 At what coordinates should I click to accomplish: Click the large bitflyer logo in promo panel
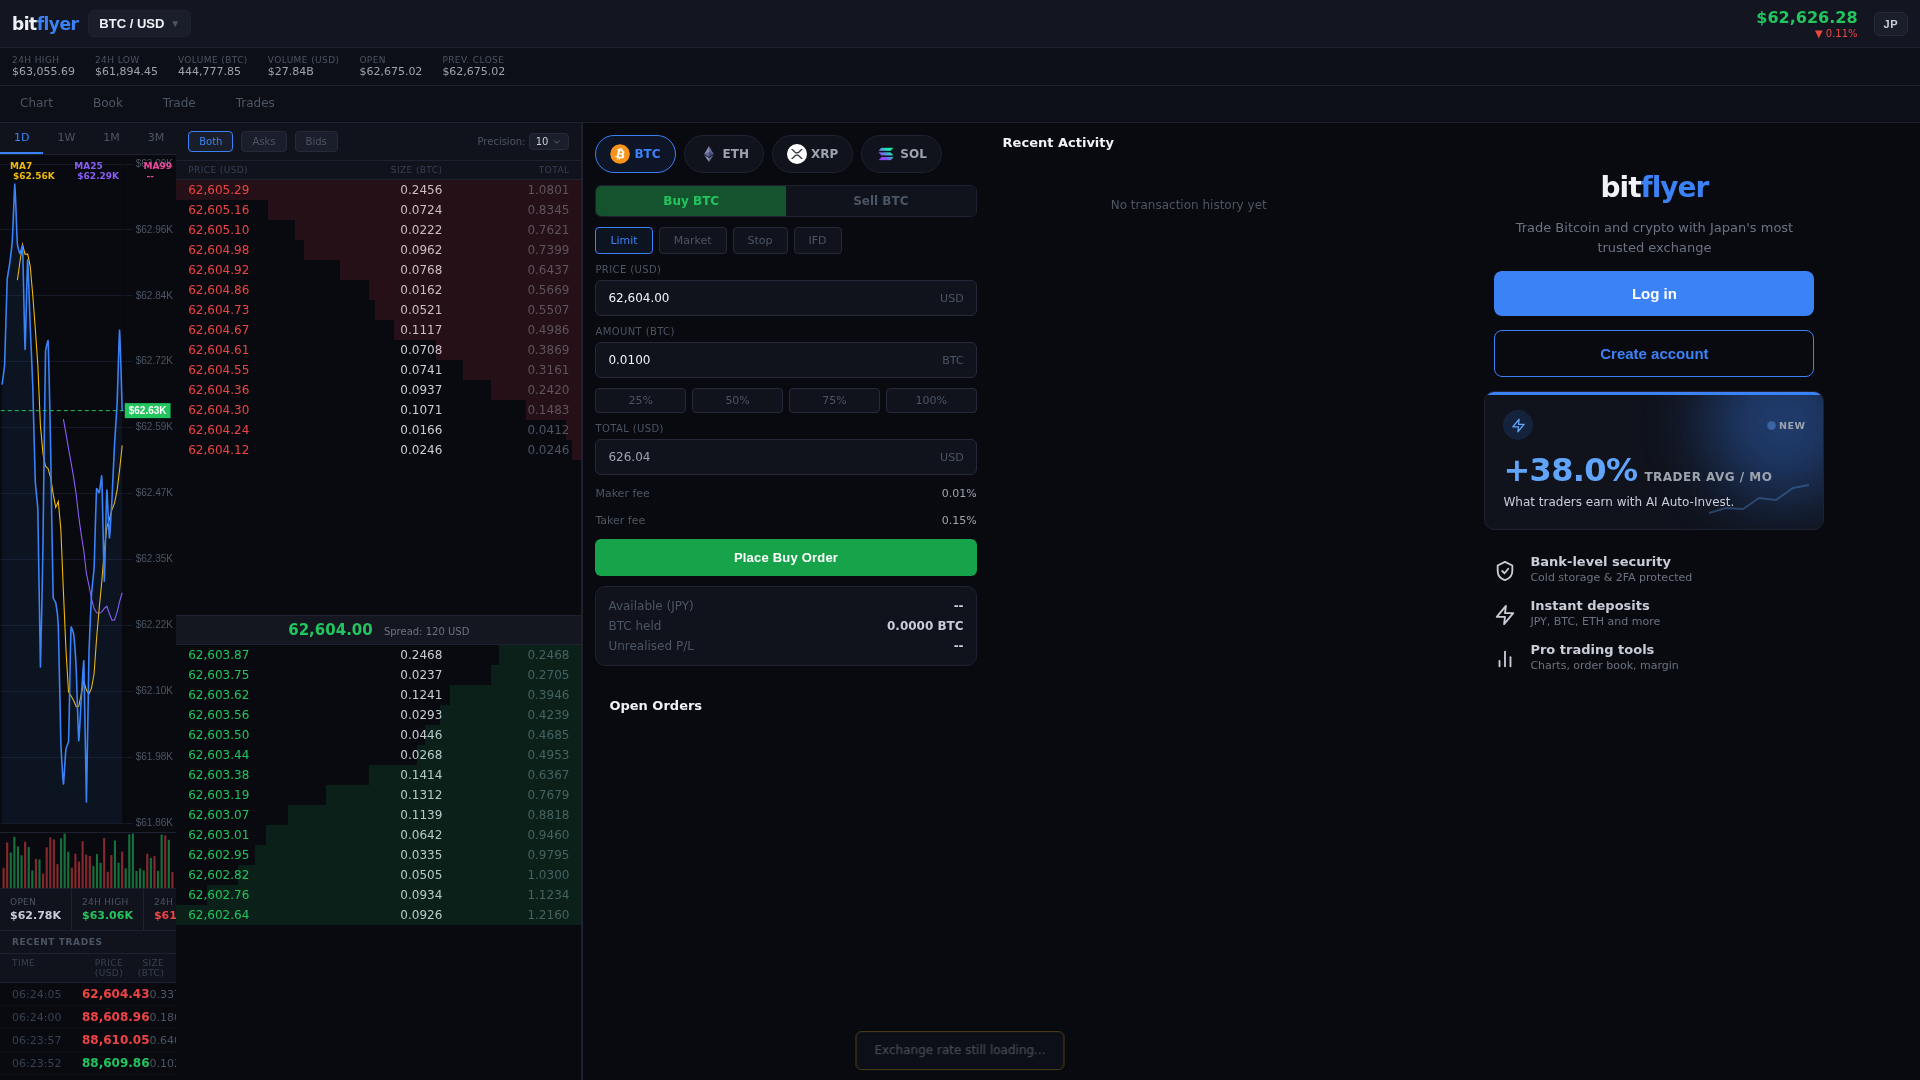point(1654,188)
